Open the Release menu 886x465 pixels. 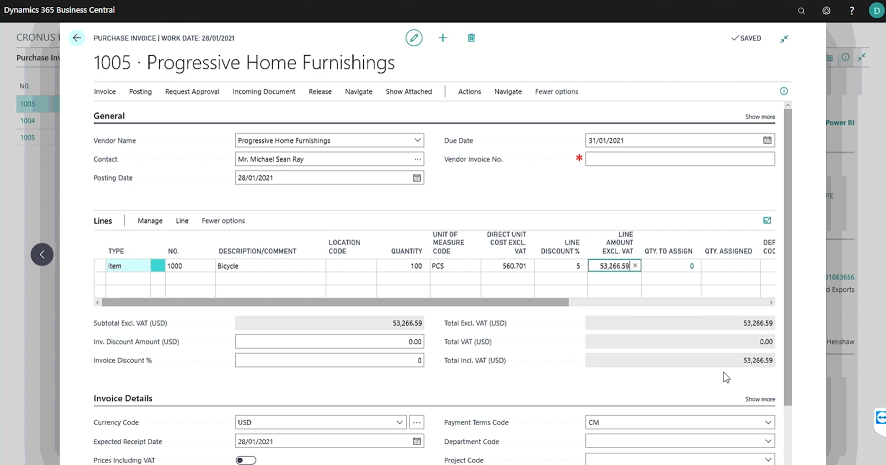tap(320, 92)
